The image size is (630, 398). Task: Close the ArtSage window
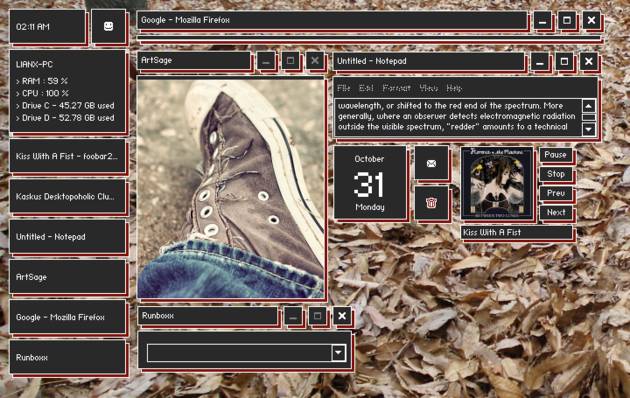point(315,61)
